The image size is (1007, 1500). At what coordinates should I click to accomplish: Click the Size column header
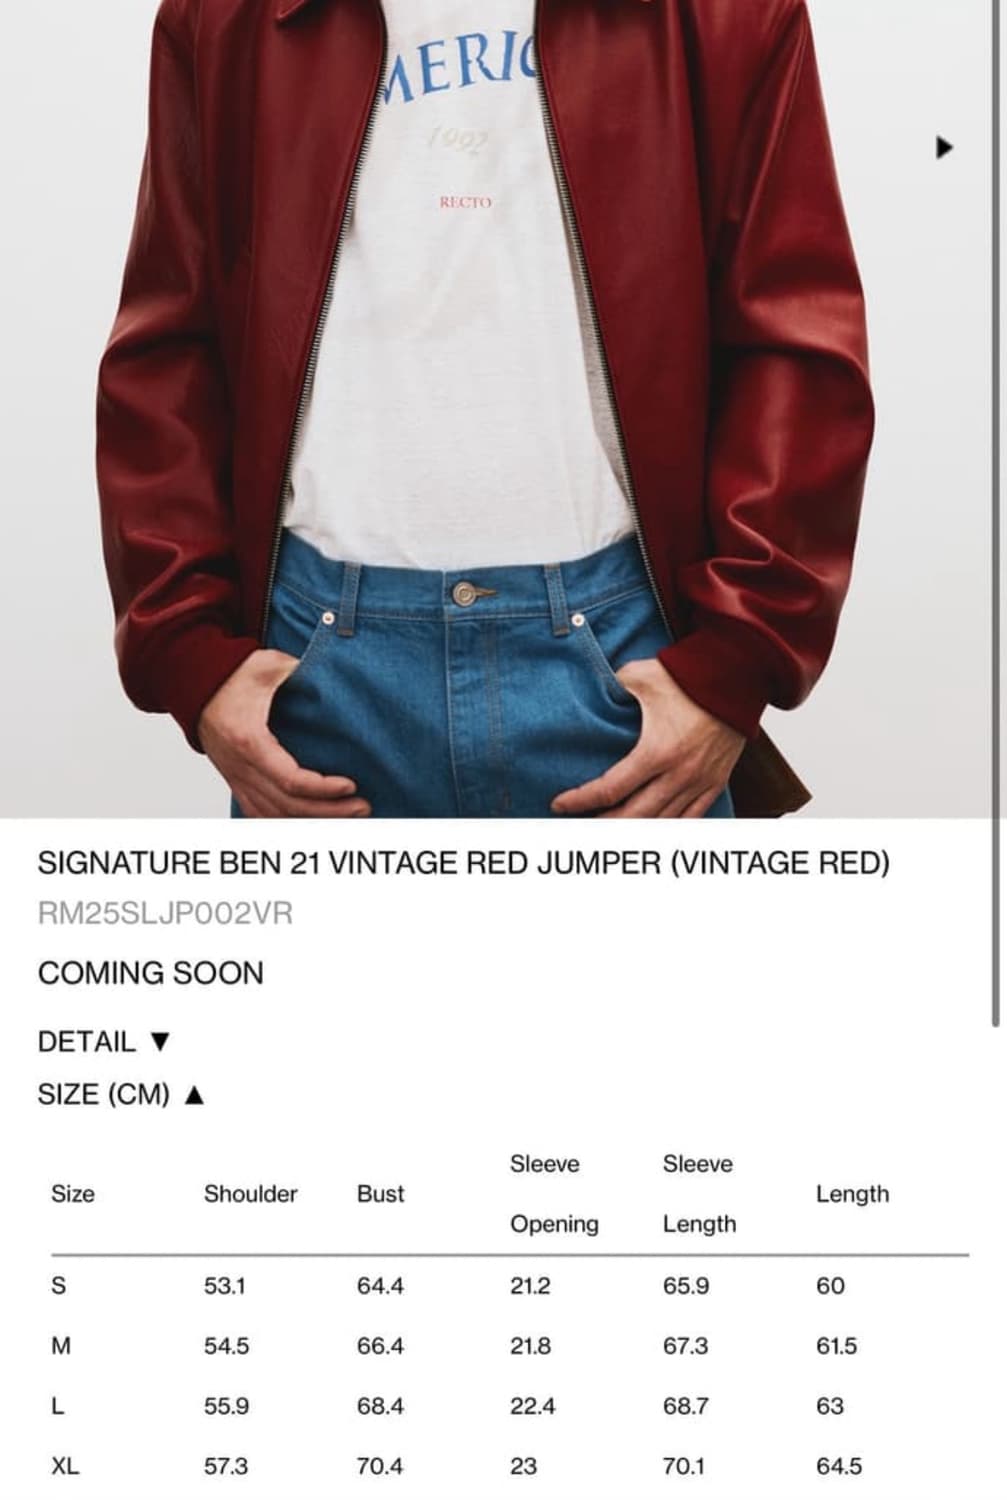pos(73,1194)
